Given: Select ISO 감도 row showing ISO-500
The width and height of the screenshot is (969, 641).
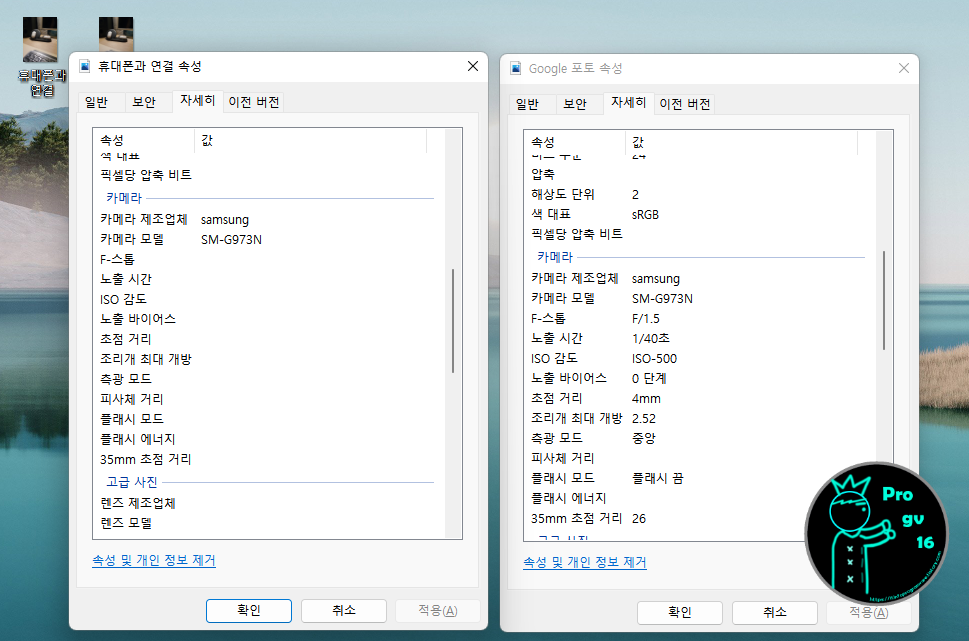Looking at the screenshot, I should (x=698, y=359).
